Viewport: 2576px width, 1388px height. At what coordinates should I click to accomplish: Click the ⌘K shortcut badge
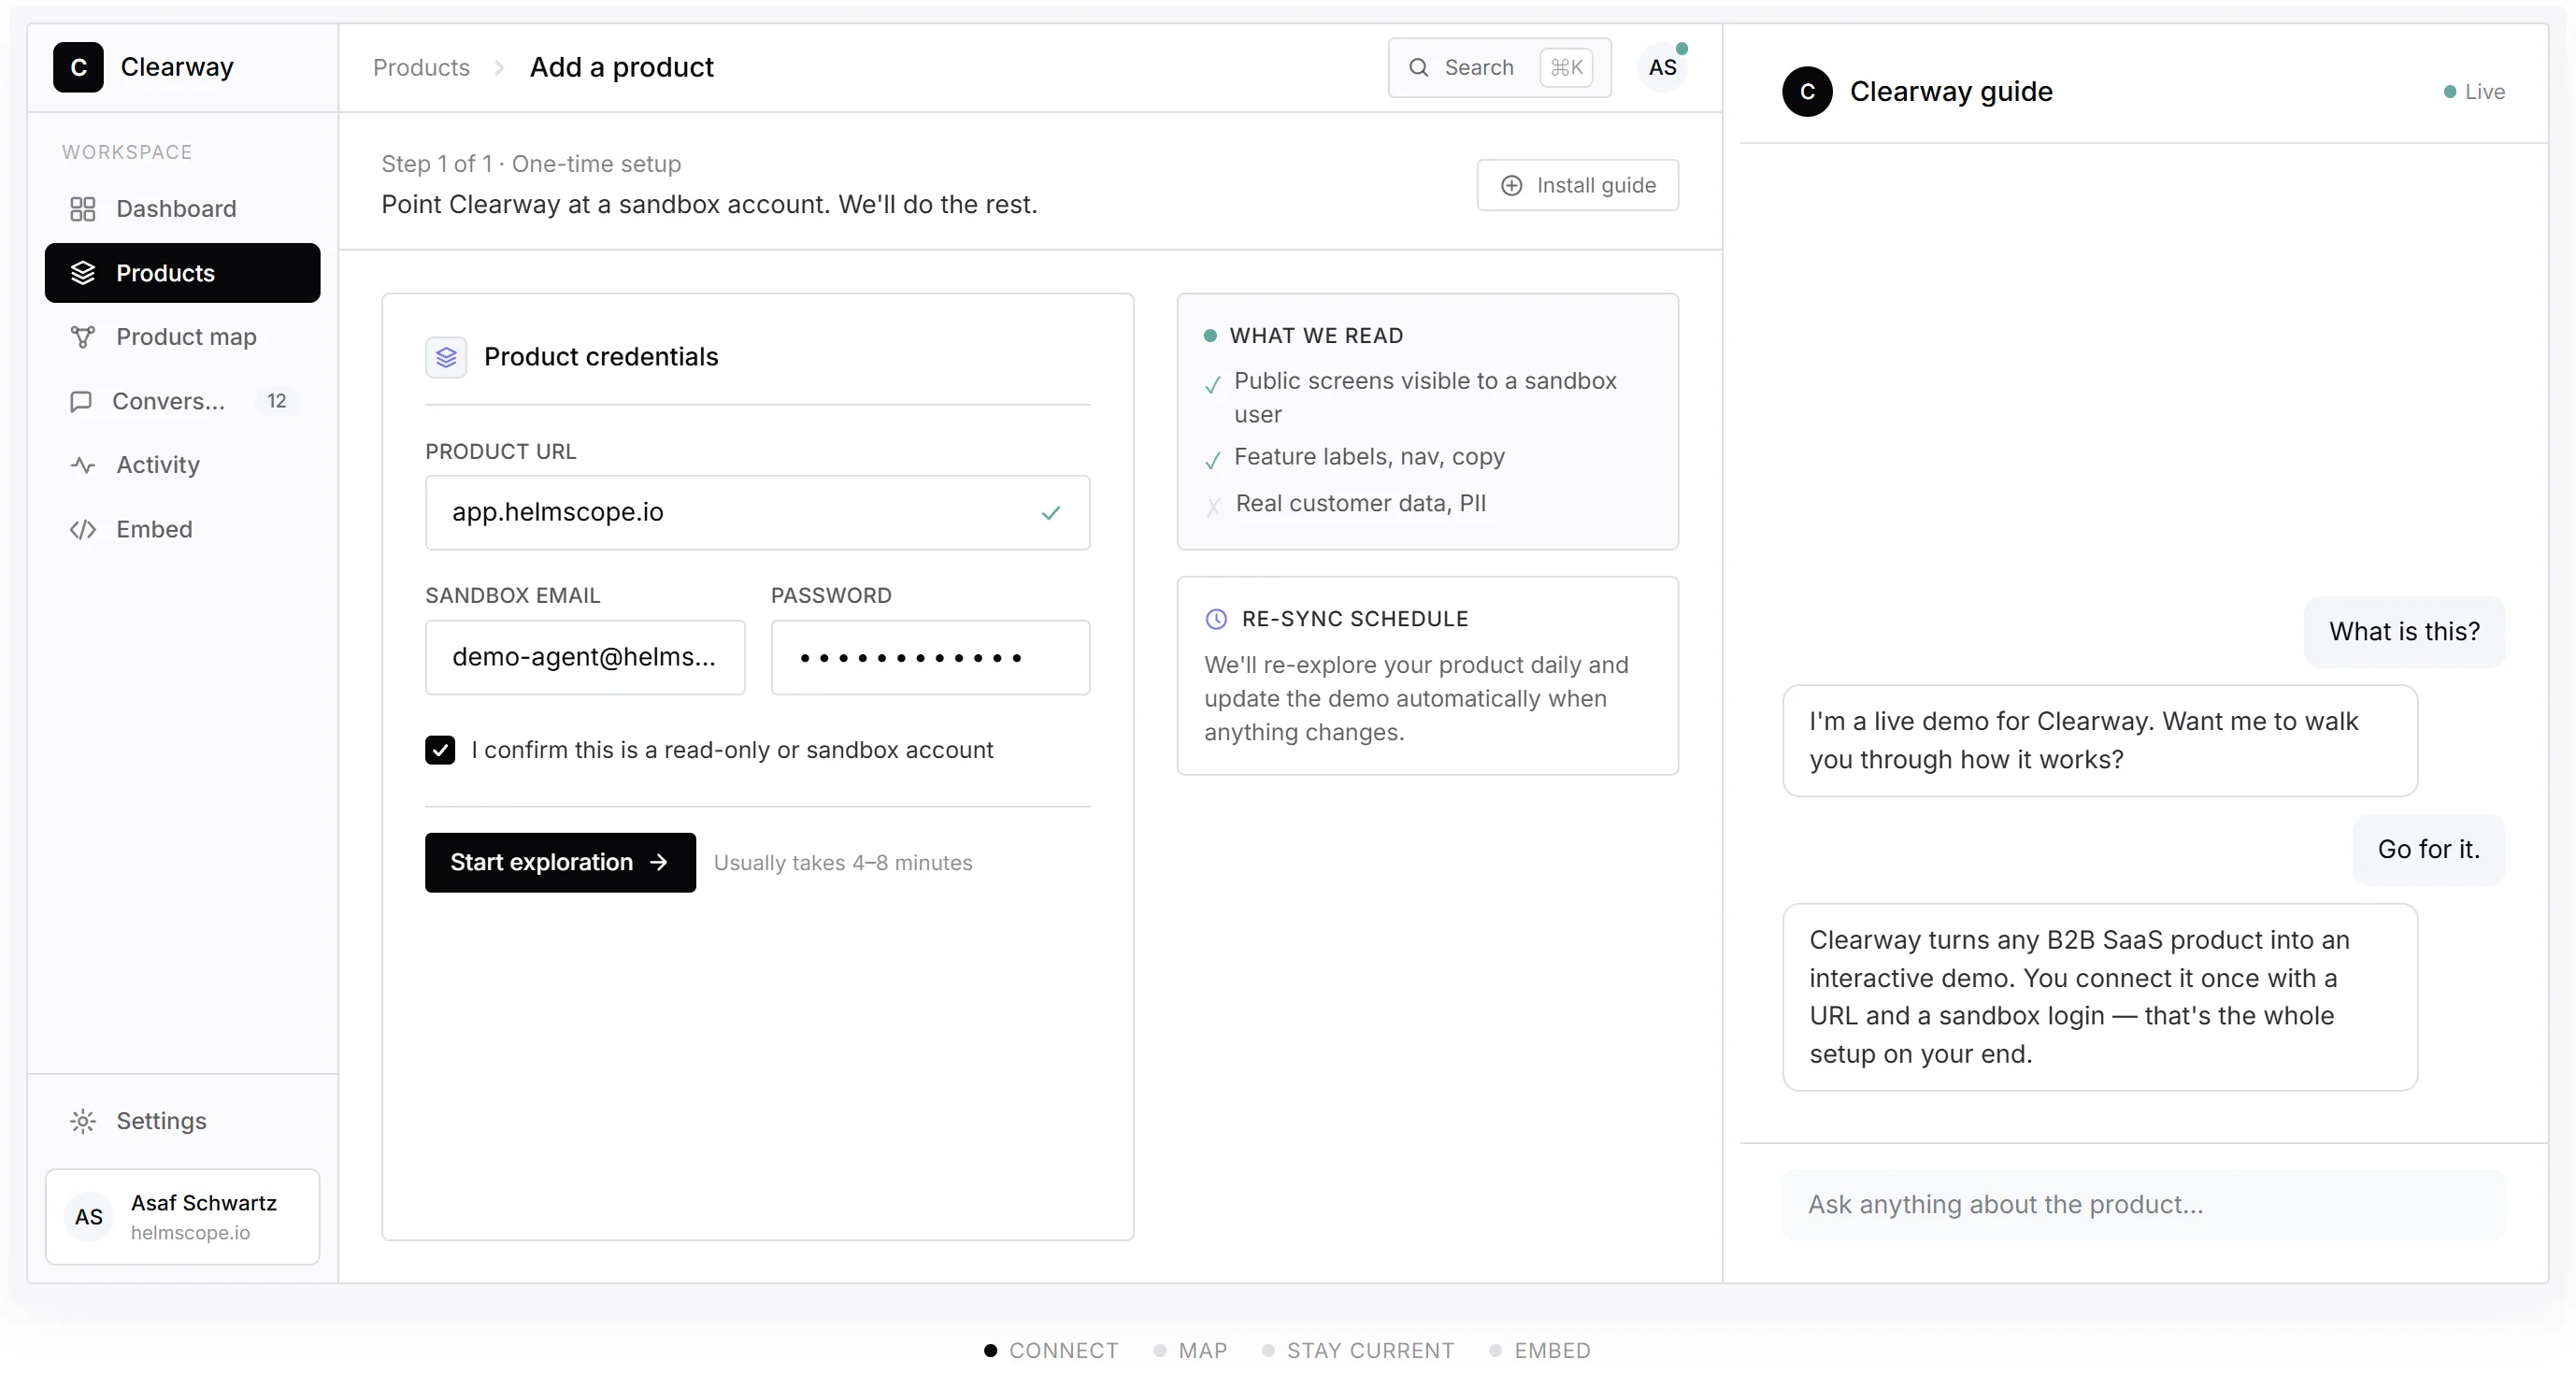coord(1566,67)
